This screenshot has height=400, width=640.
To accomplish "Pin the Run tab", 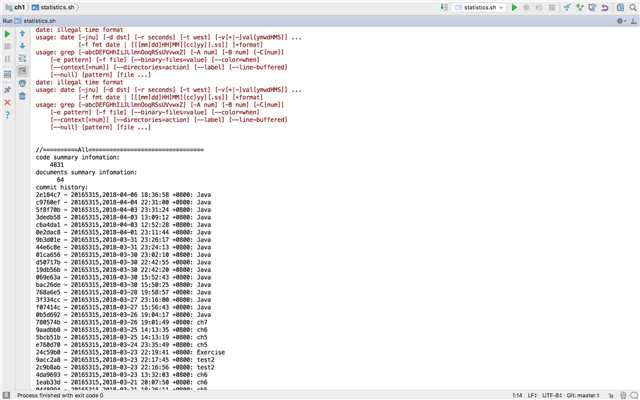I will coord(7,89).
